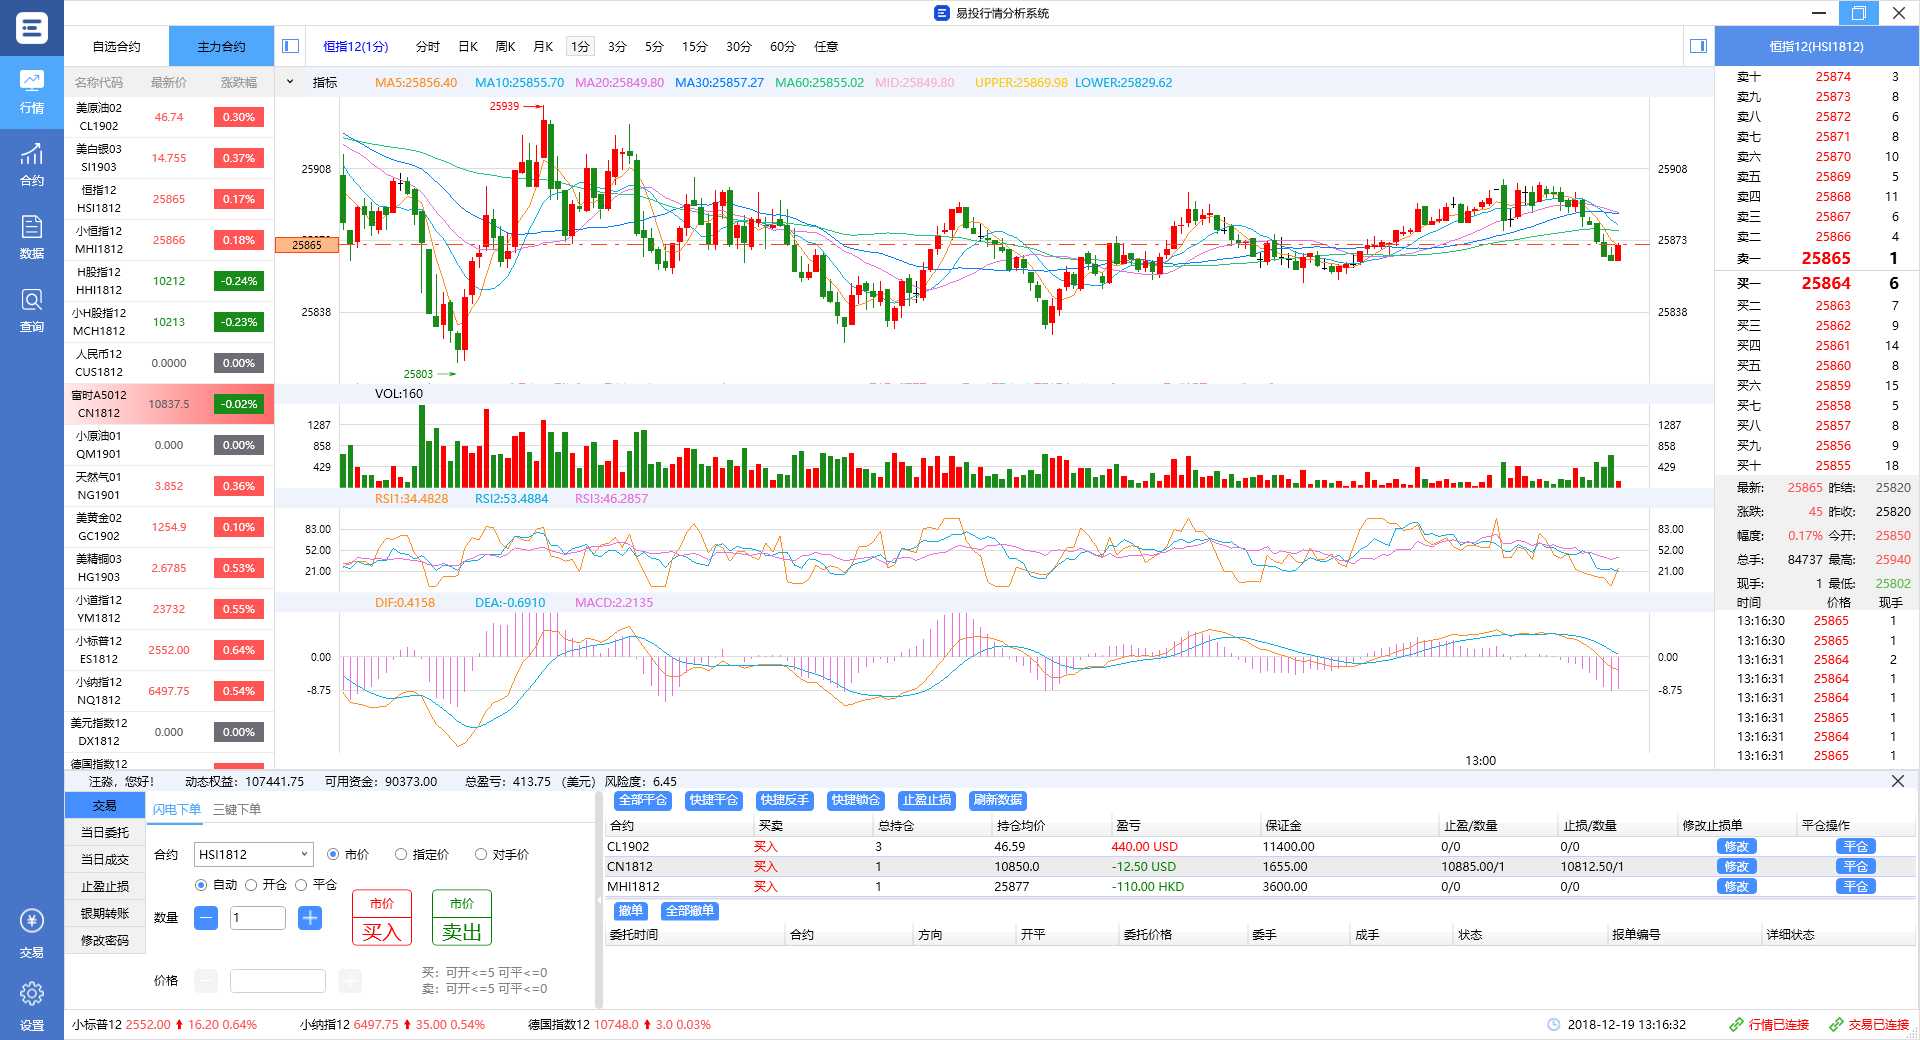
Task: Click the 快捷锁仓 button
Action: click(855, 800)
